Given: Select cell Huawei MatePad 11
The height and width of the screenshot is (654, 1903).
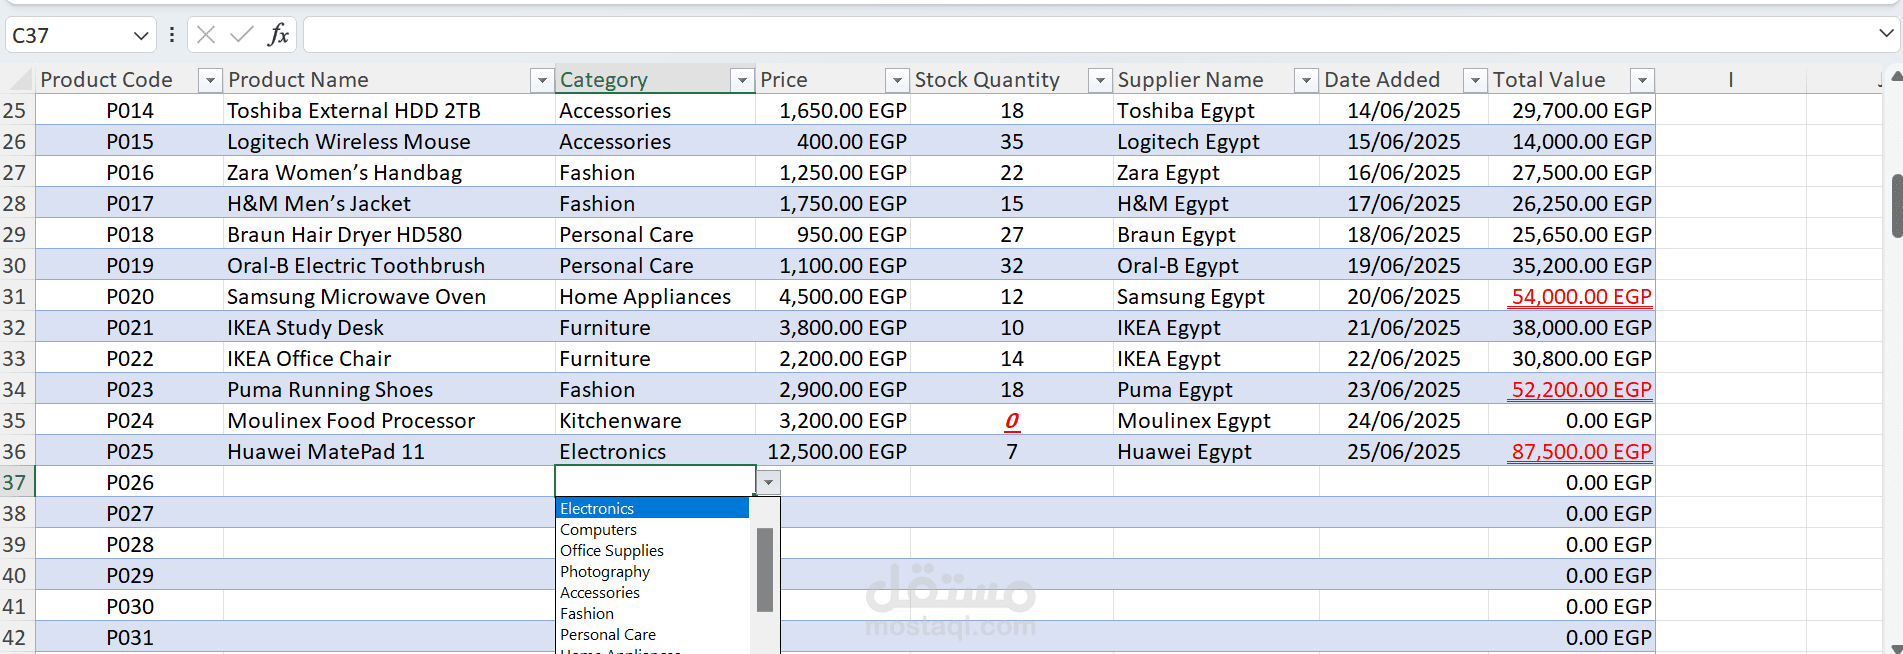Looking at the screenshot, I should click(389, 452).
